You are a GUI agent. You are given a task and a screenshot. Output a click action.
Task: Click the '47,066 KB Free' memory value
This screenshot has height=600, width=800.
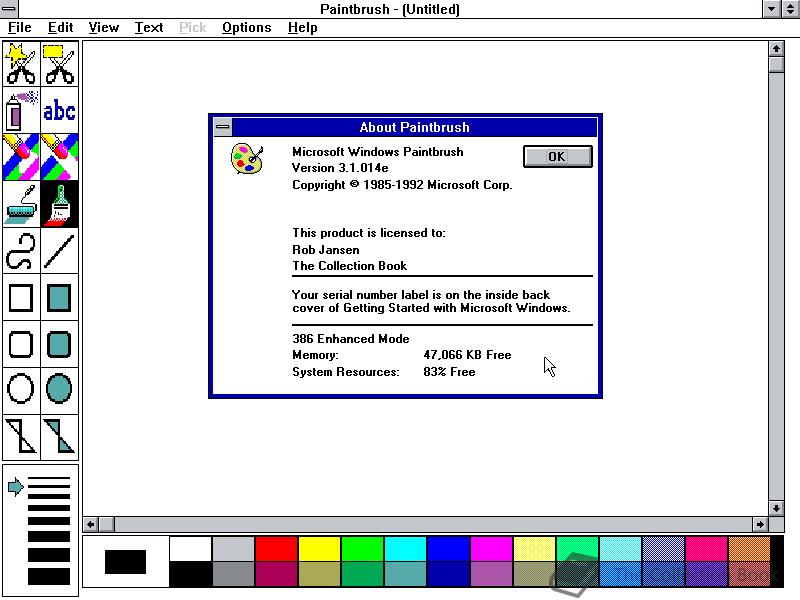[467, 355]
